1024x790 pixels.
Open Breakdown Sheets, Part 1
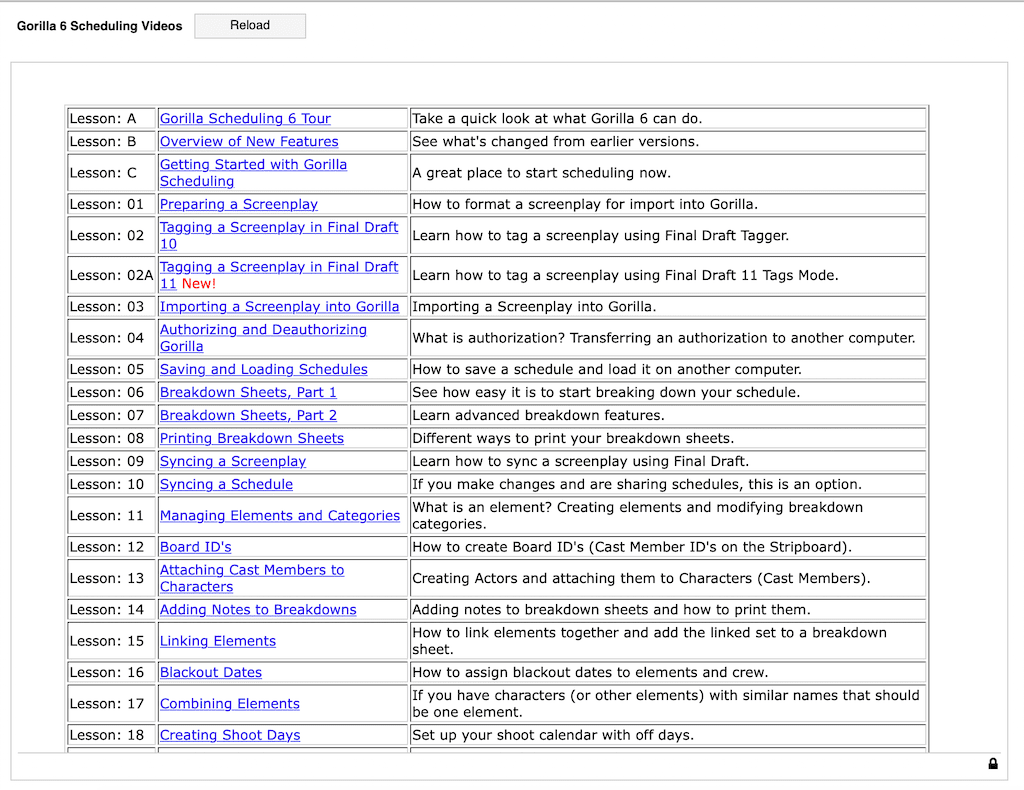(x=248, y=392)
